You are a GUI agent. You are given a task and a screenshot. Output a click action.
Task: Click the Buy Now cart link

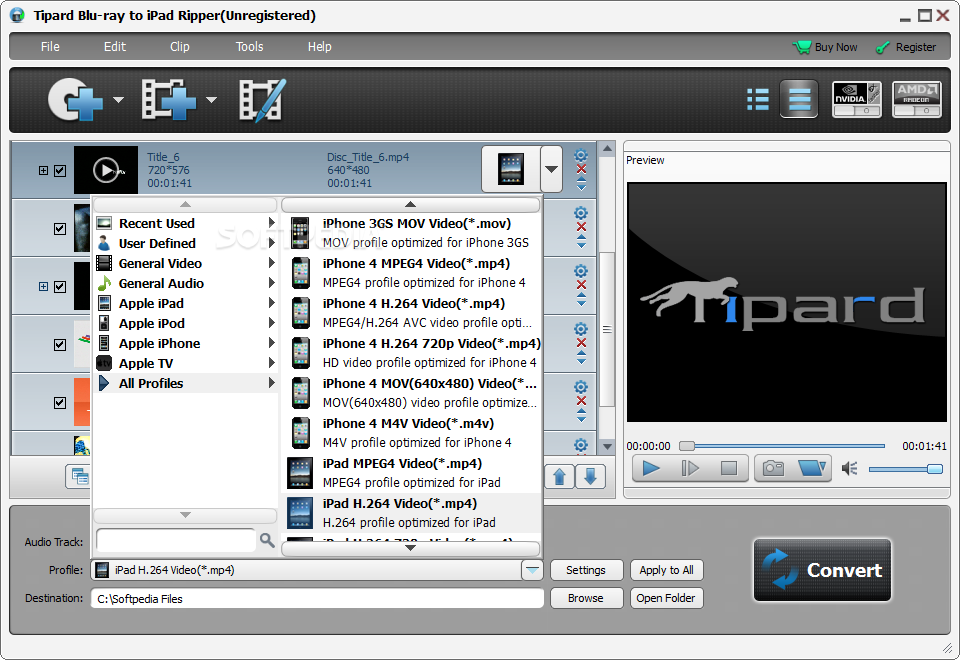coord(825,47)
